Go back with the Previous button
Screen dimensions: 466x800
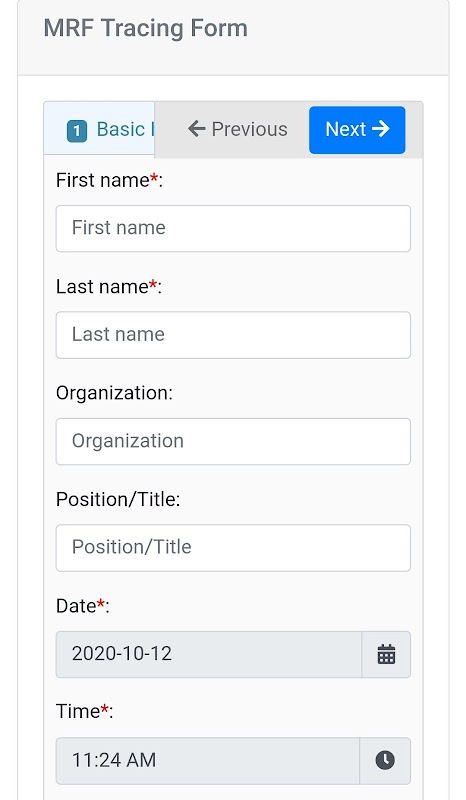237,130
